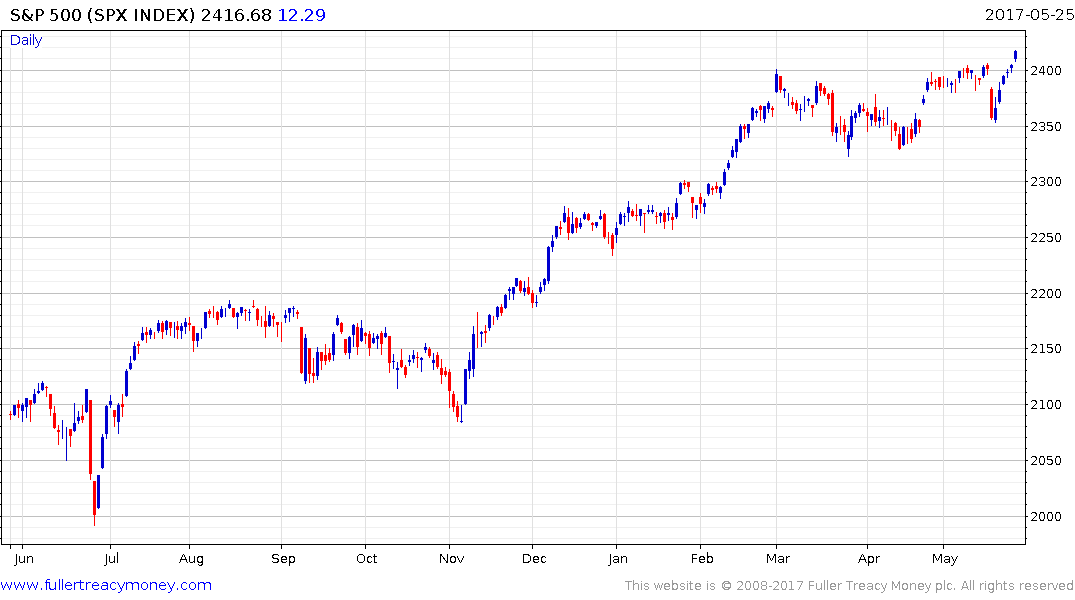Click the 'Dec' month axis label
This screenshot has height=600, width=1075.
tap(534, 559)
